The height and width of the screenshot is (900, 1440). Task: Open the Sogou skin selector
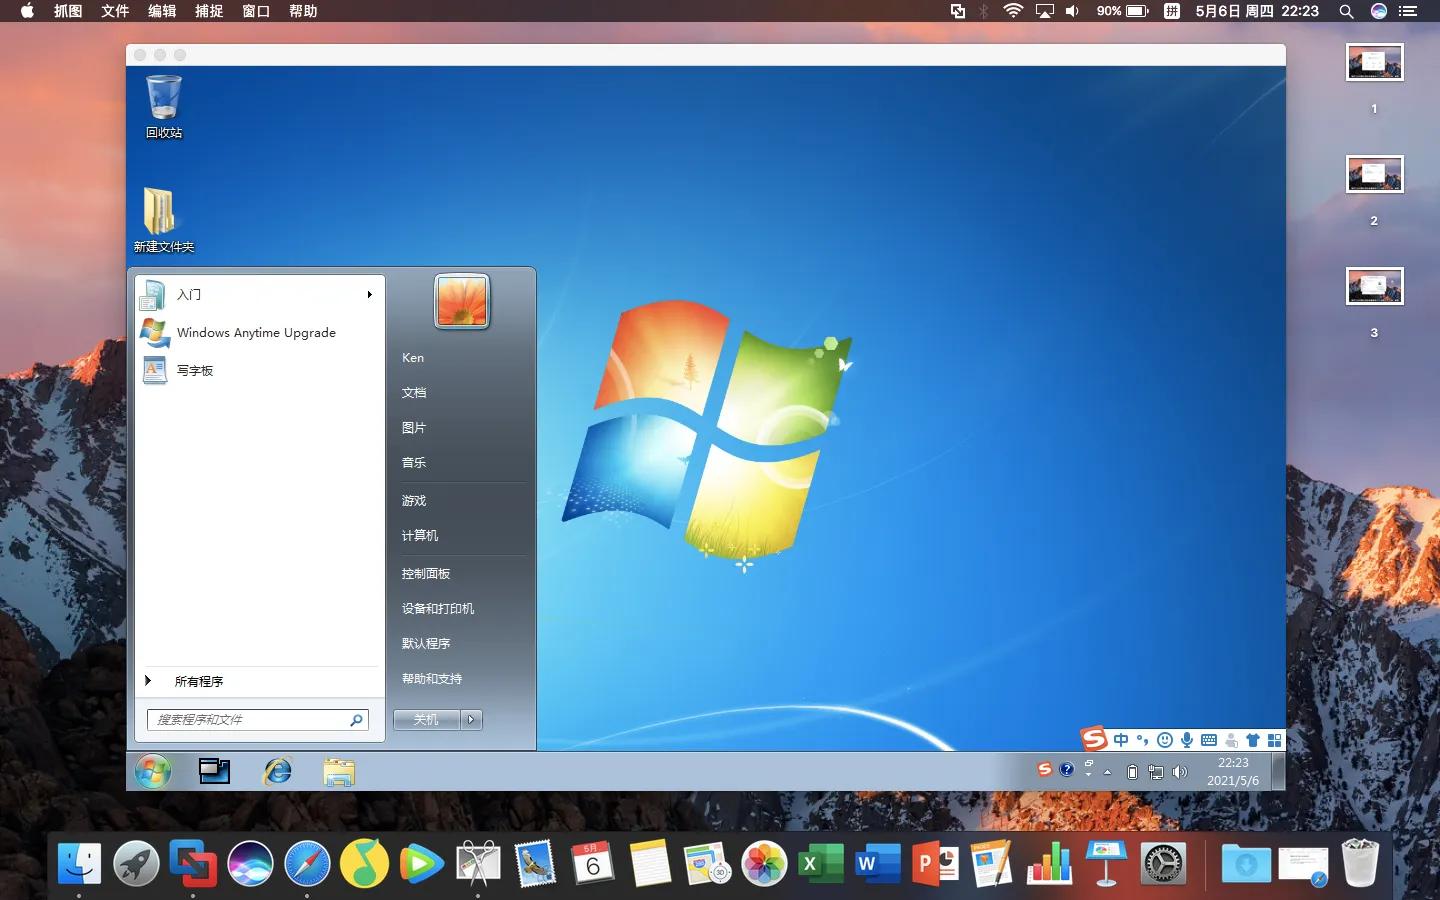point(1253,740)
